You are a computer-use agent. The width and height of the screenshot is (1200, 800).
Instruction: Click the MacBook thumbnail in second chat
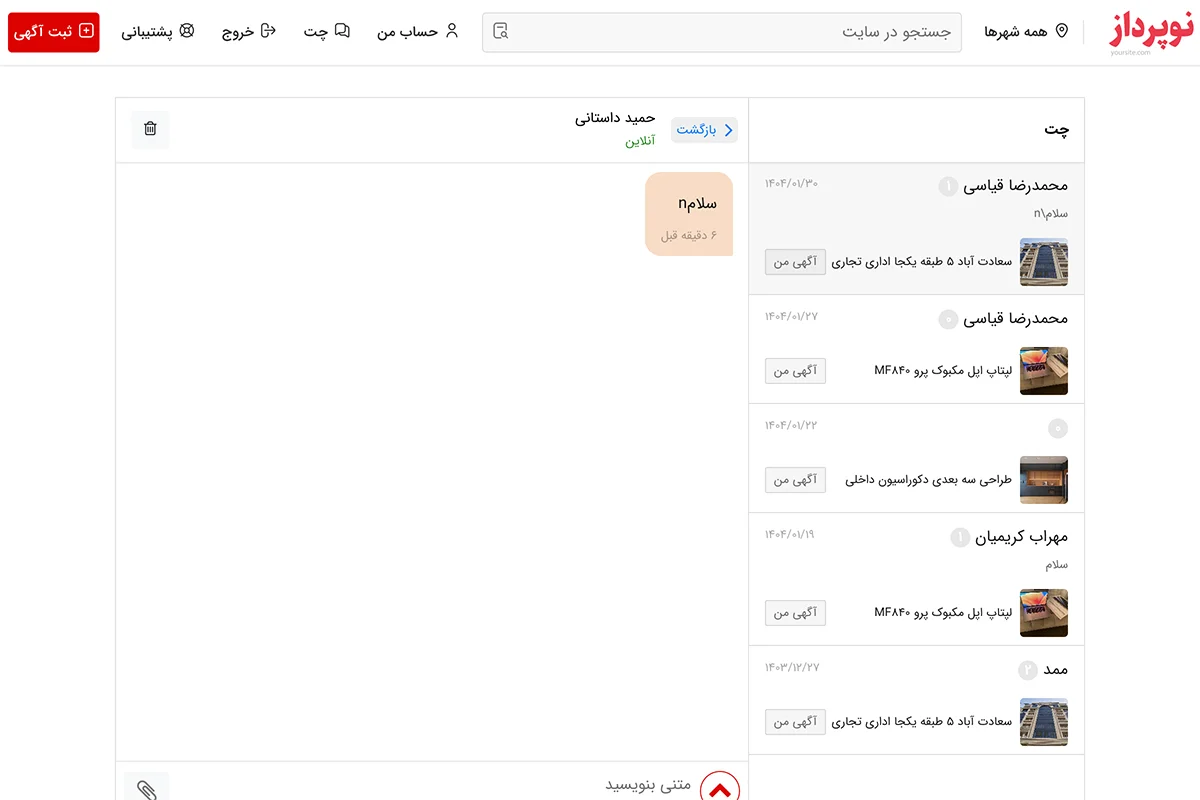tap(1043, 371)
